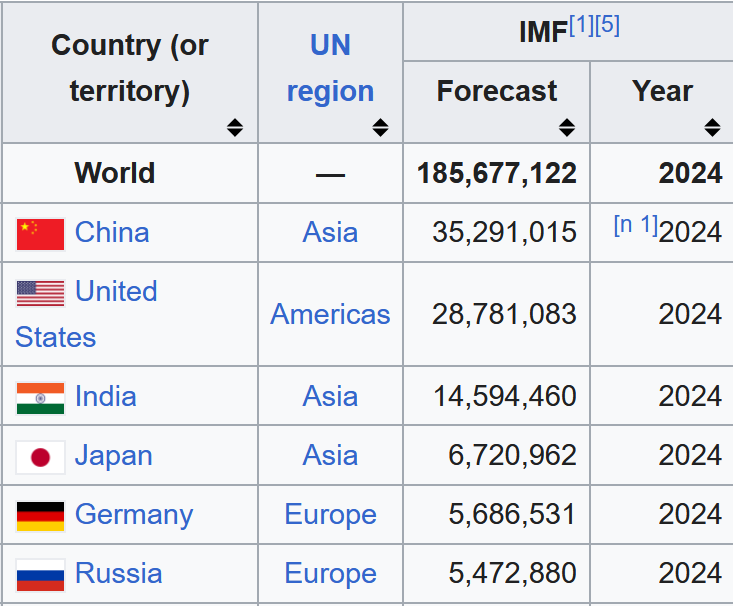Visit the Germany country link
Image resolution: width=733 pixels, height=606 pixels.
coord(134,515)
